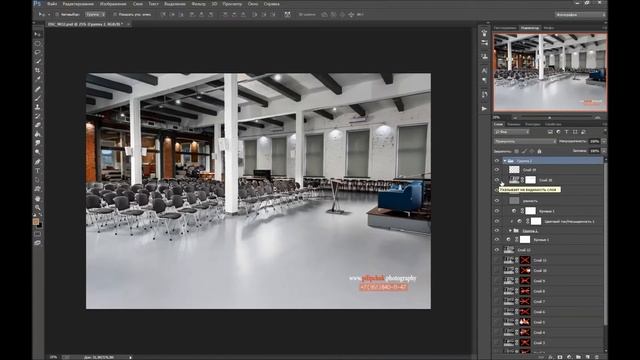640x360 pixels.
Task: Click the layer opacity value field
Action: (594, 141)
